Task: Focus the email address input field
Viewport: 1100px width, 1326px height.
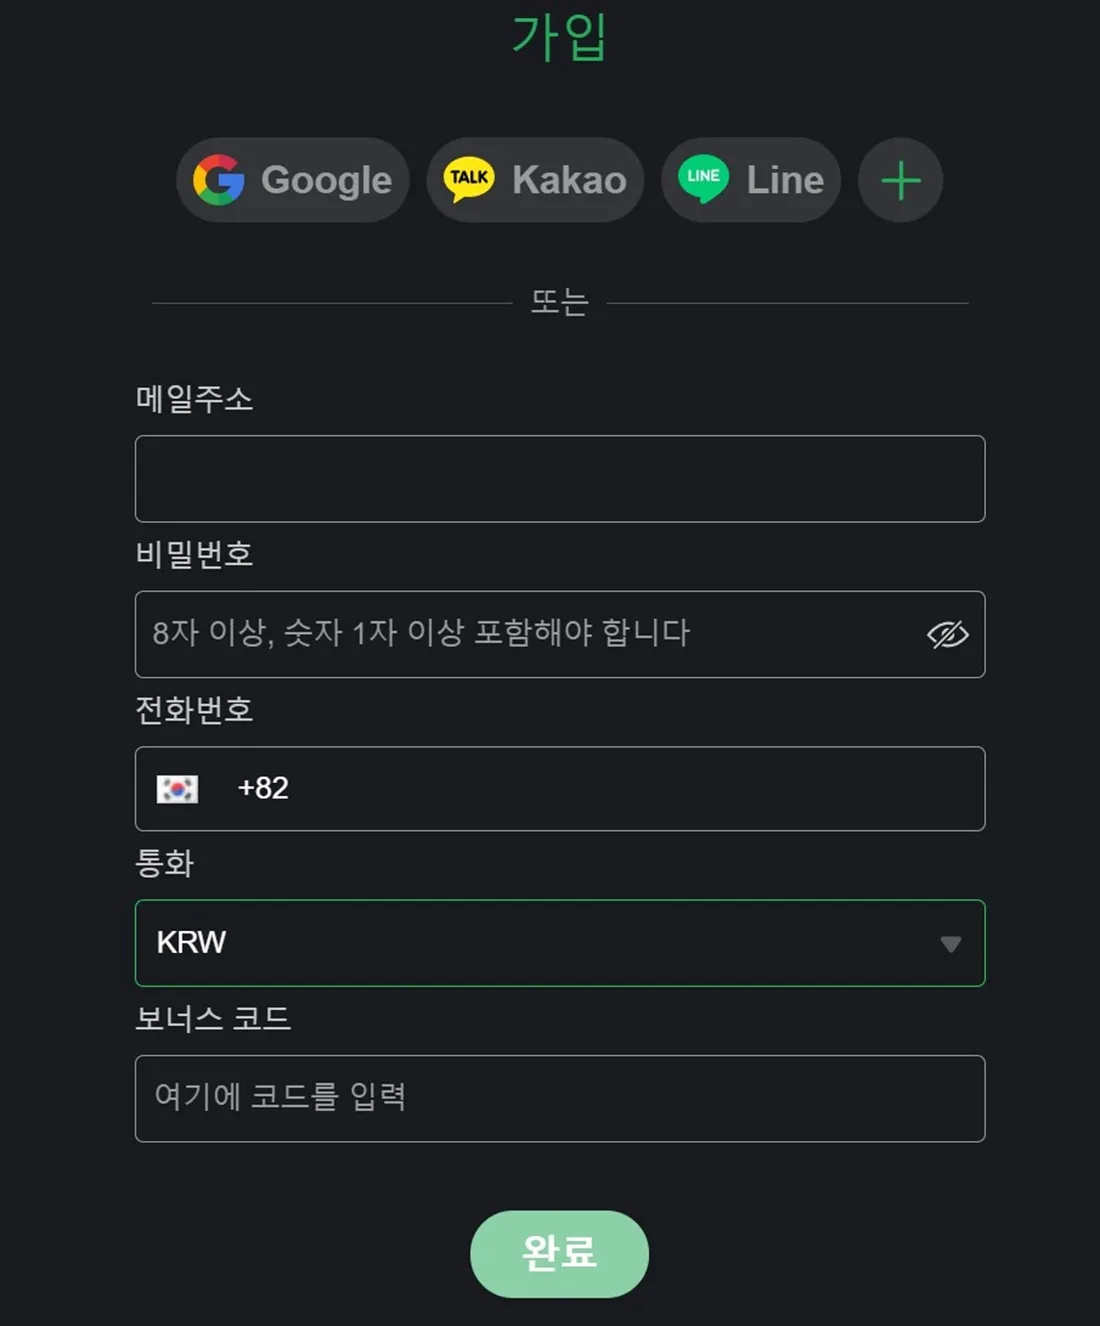Action: pyautogui.click(x=560, y=479)
